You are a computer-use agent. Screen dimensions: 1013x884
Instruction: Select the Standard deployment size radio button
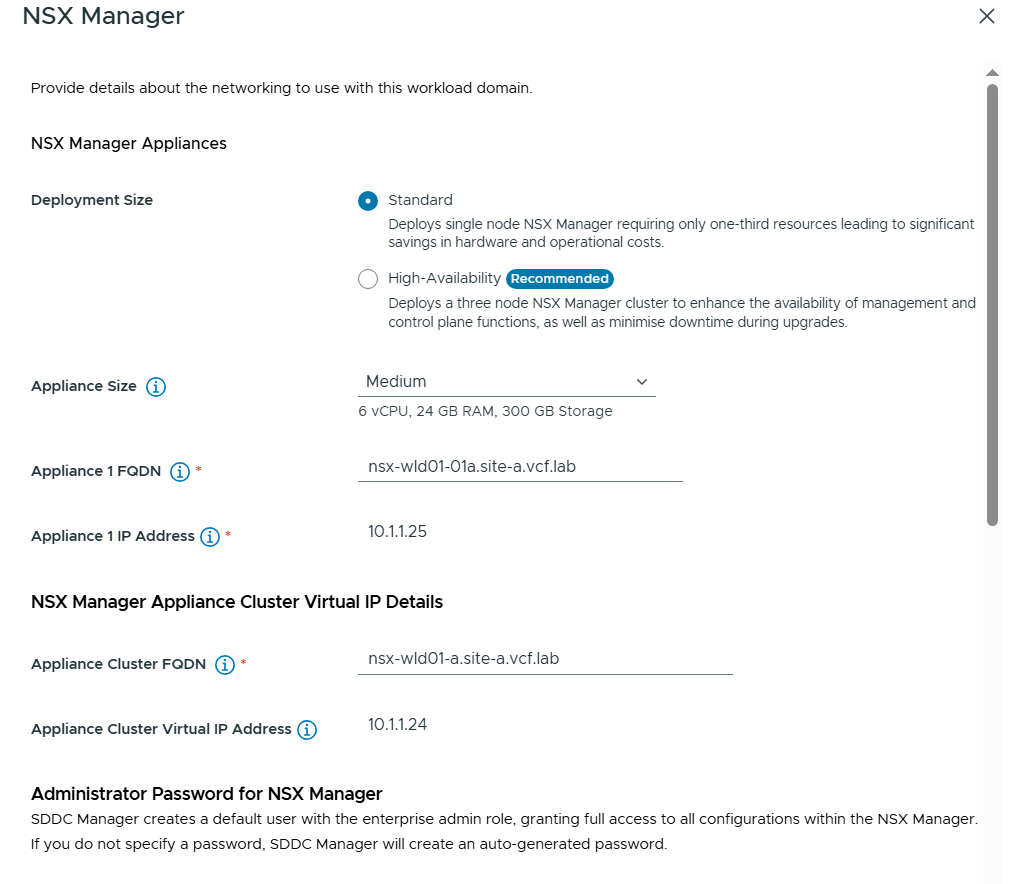tap(368, 201)
